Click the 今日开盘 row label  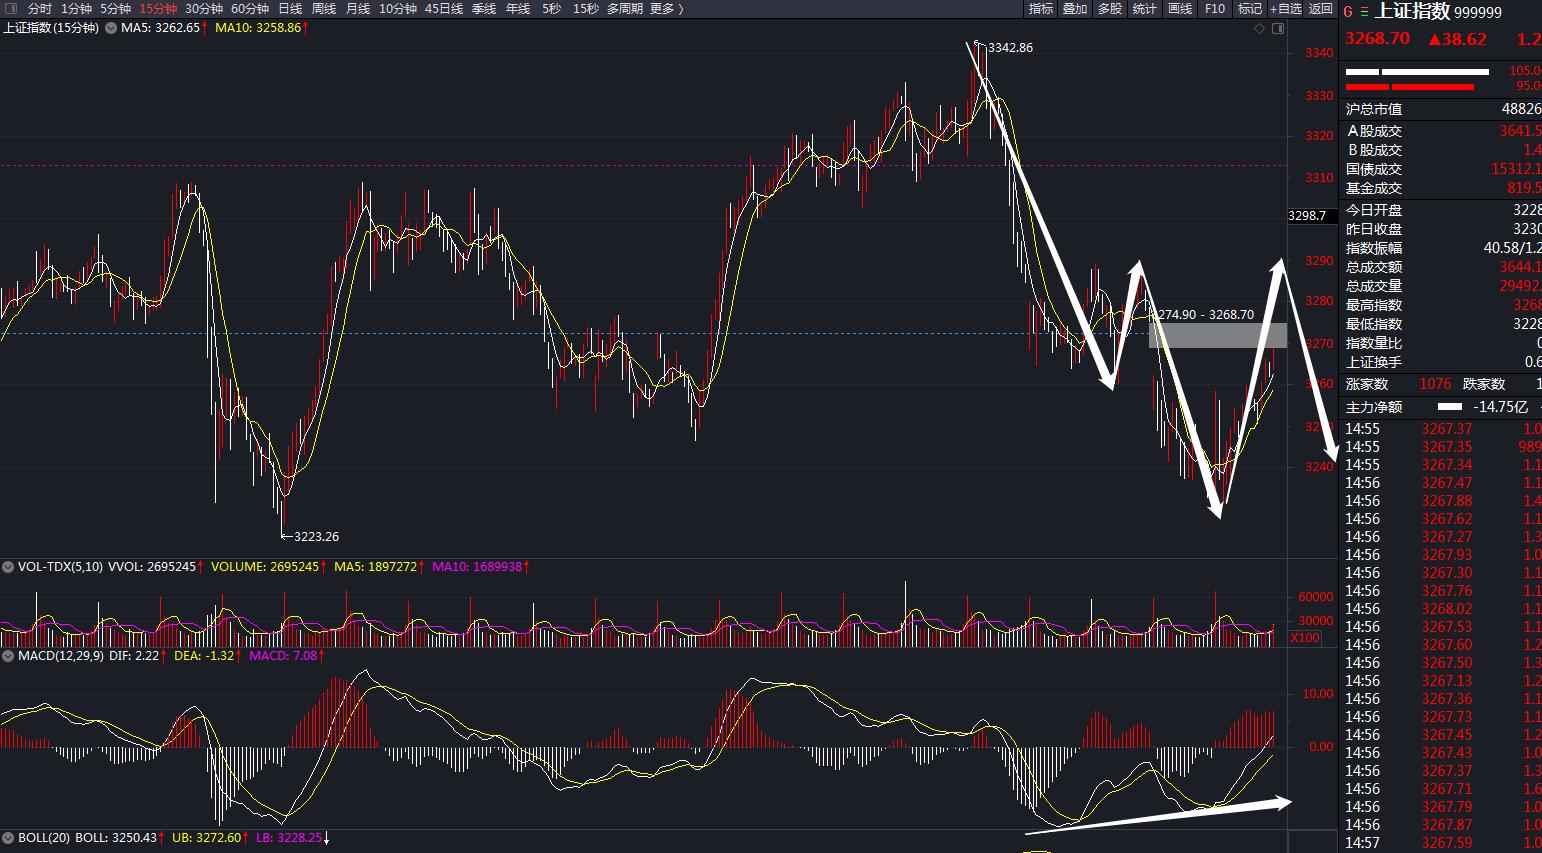point(1374,210)
